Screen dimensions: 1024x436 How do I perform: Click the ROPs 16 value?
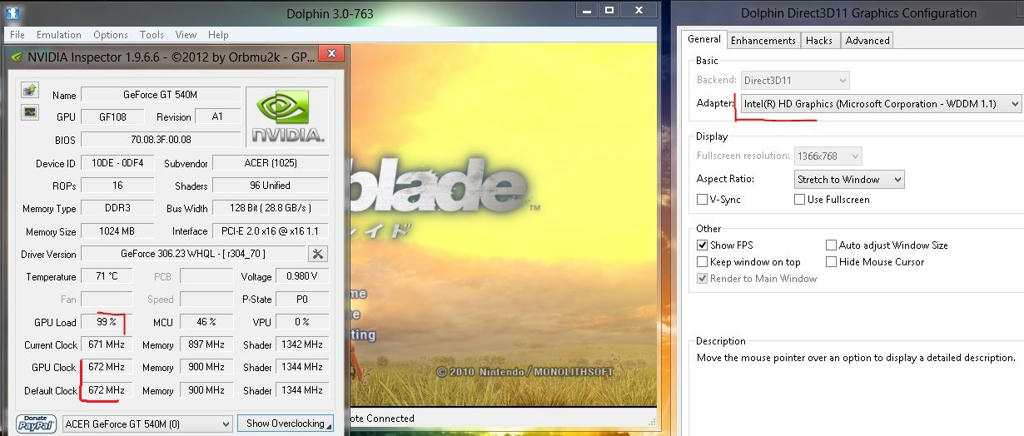(118, 185)
